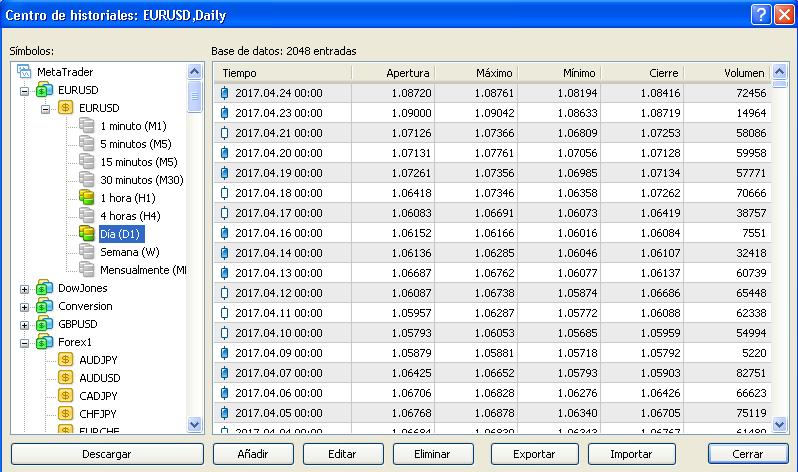Click the MetaTrader root tree icon

(24, 72)
